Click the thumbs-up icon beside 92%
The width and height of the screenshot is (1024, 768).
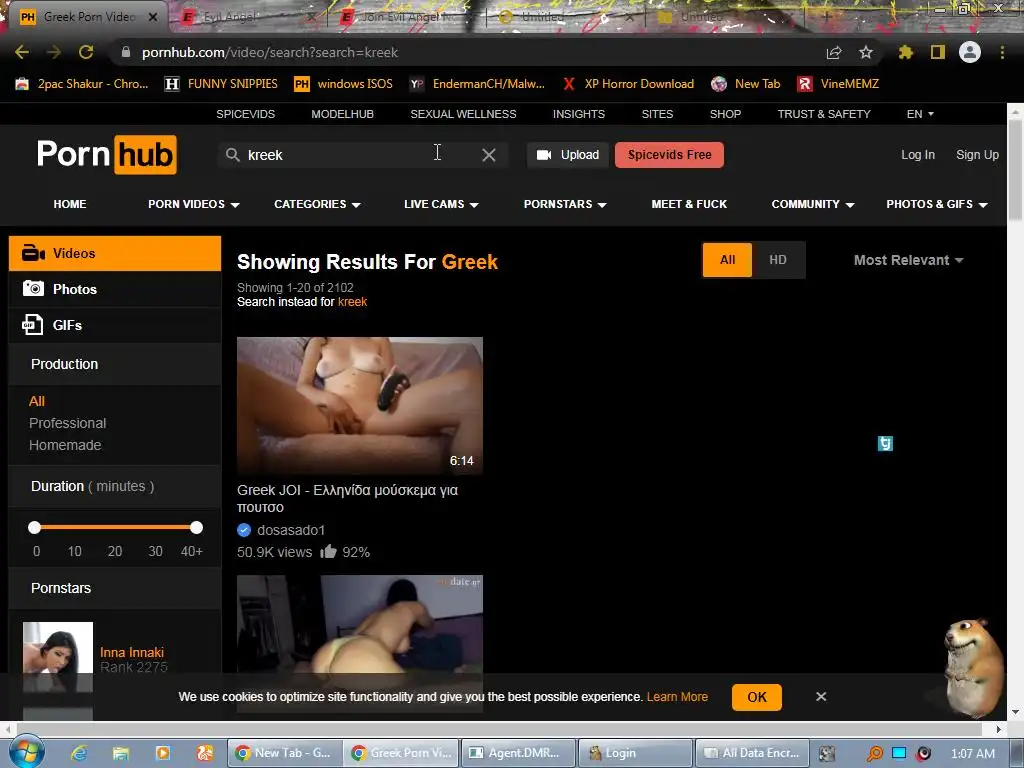pos(328,552)
